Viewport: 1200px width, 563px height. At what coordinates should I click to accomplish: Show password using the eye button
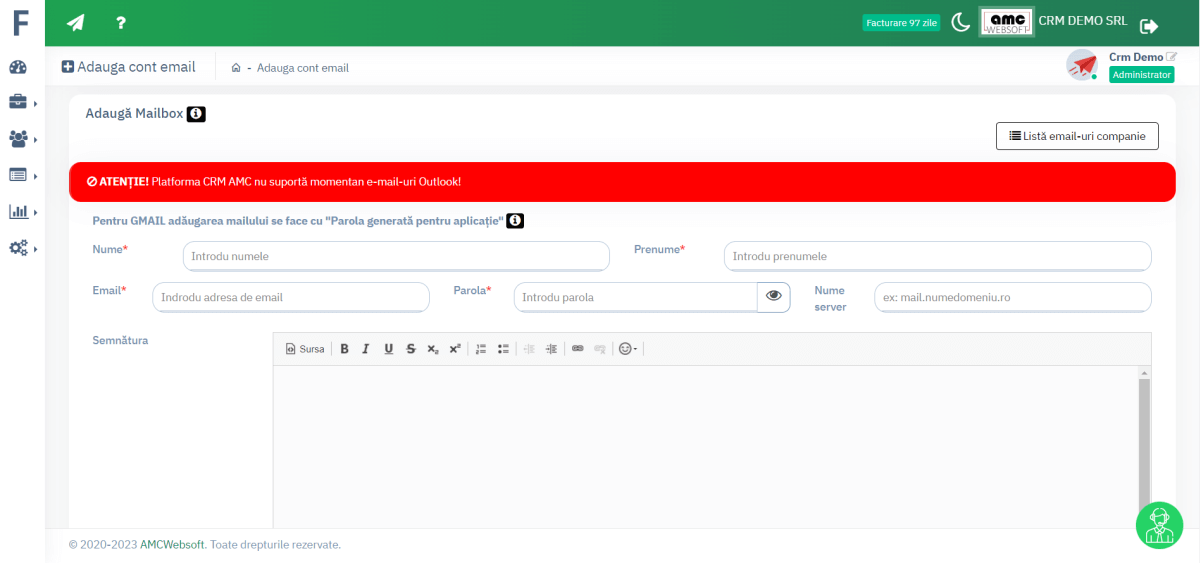pos(774,297)
